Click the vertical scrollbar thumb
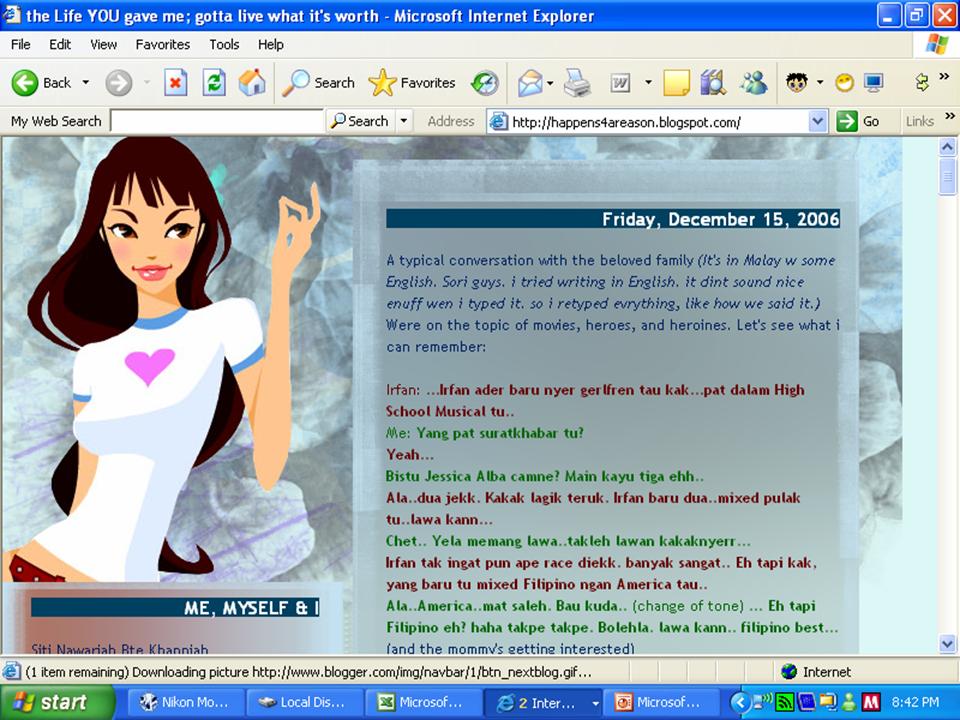 click(x=947, y=176)
